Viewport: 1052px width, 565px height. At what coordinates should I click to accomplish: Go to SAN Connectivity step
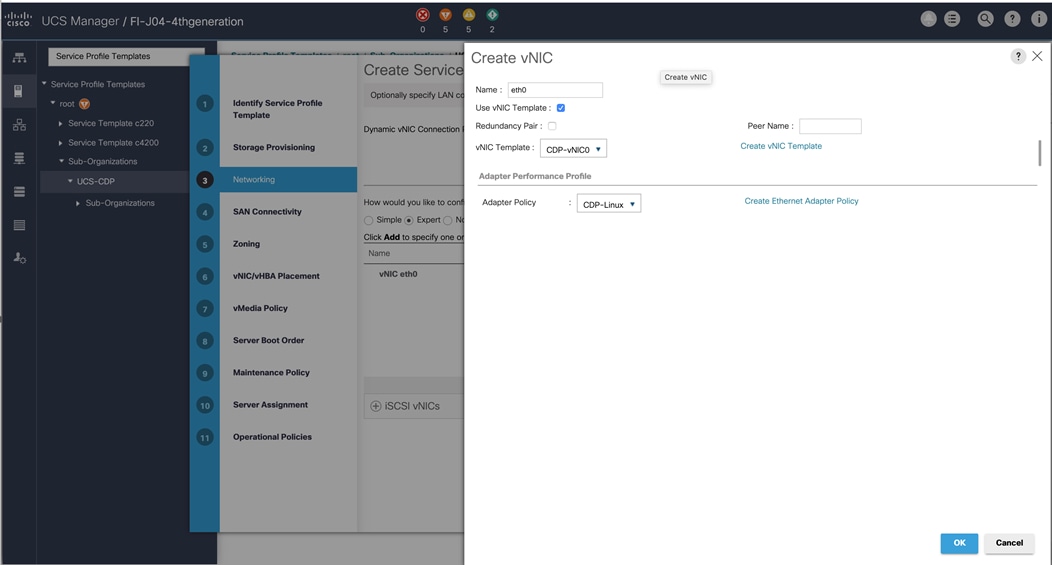267,212
